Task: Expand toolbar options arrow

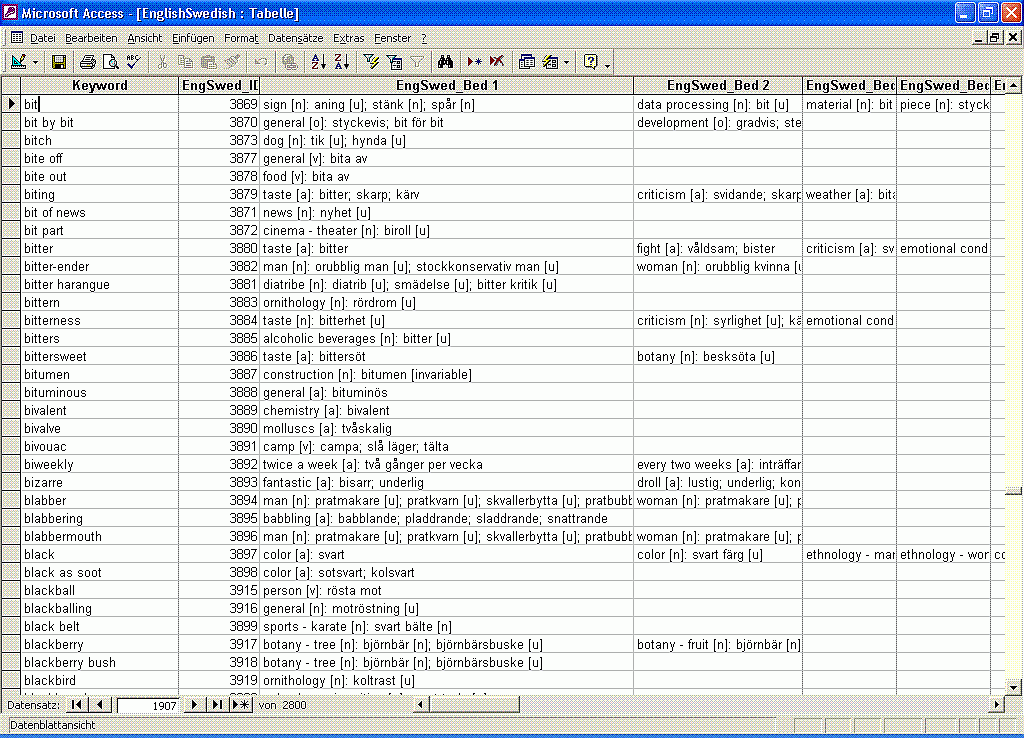Action: pyautogui.click(x=607, y=64)
